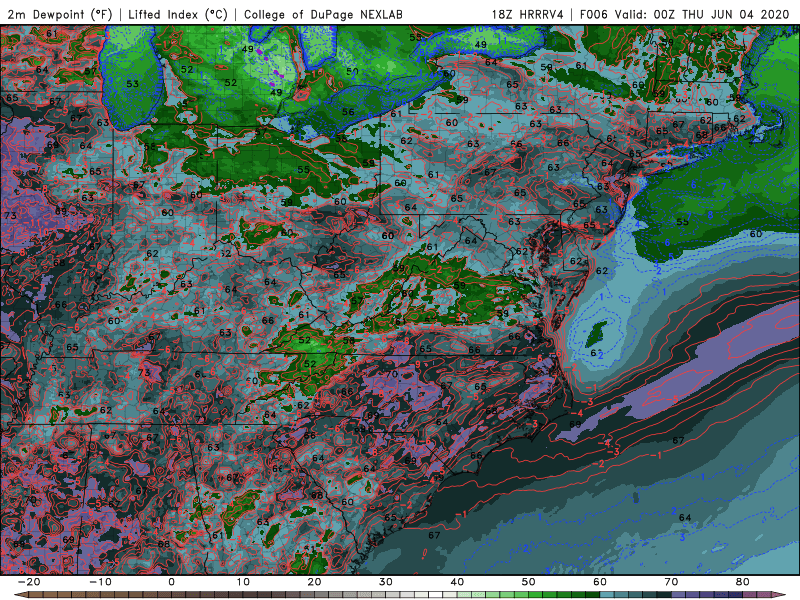800x600 pixels.
Task: Click the '2m Dewpoint (°F)' title text
Action: [x=59, y=14]
